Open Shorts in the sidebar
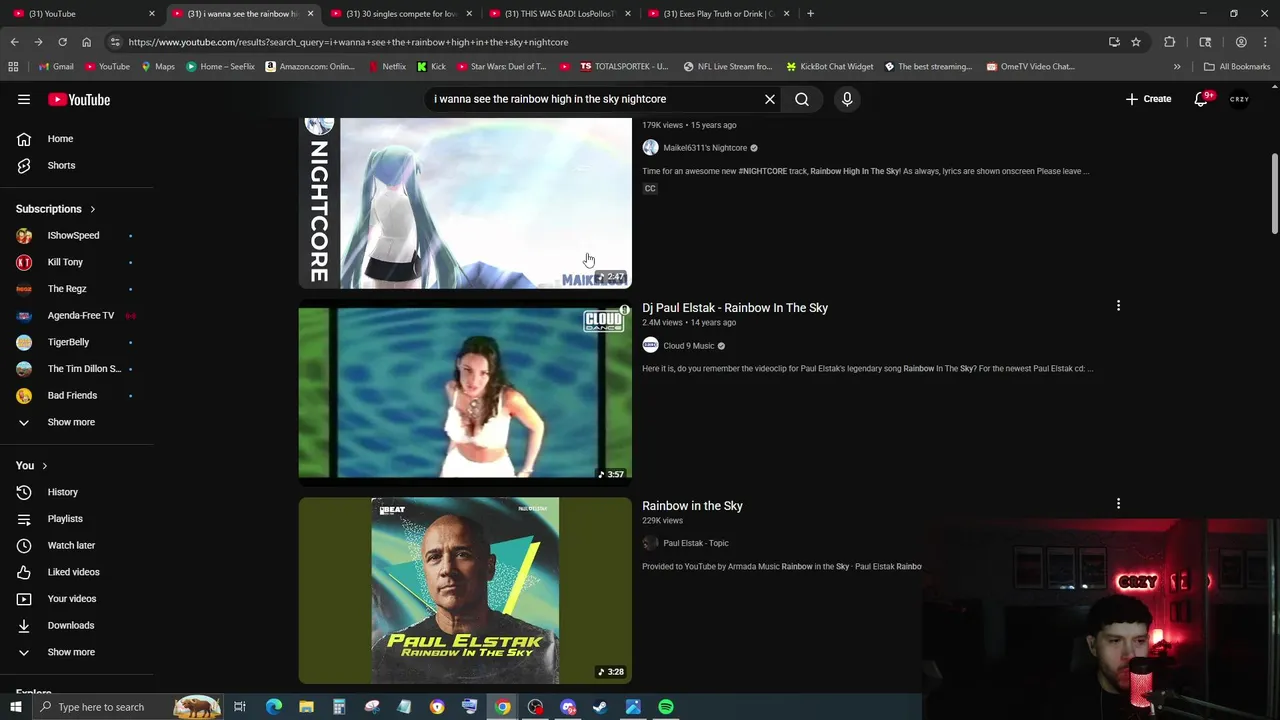Screen dimensions: 1280x720 (60, 165)
